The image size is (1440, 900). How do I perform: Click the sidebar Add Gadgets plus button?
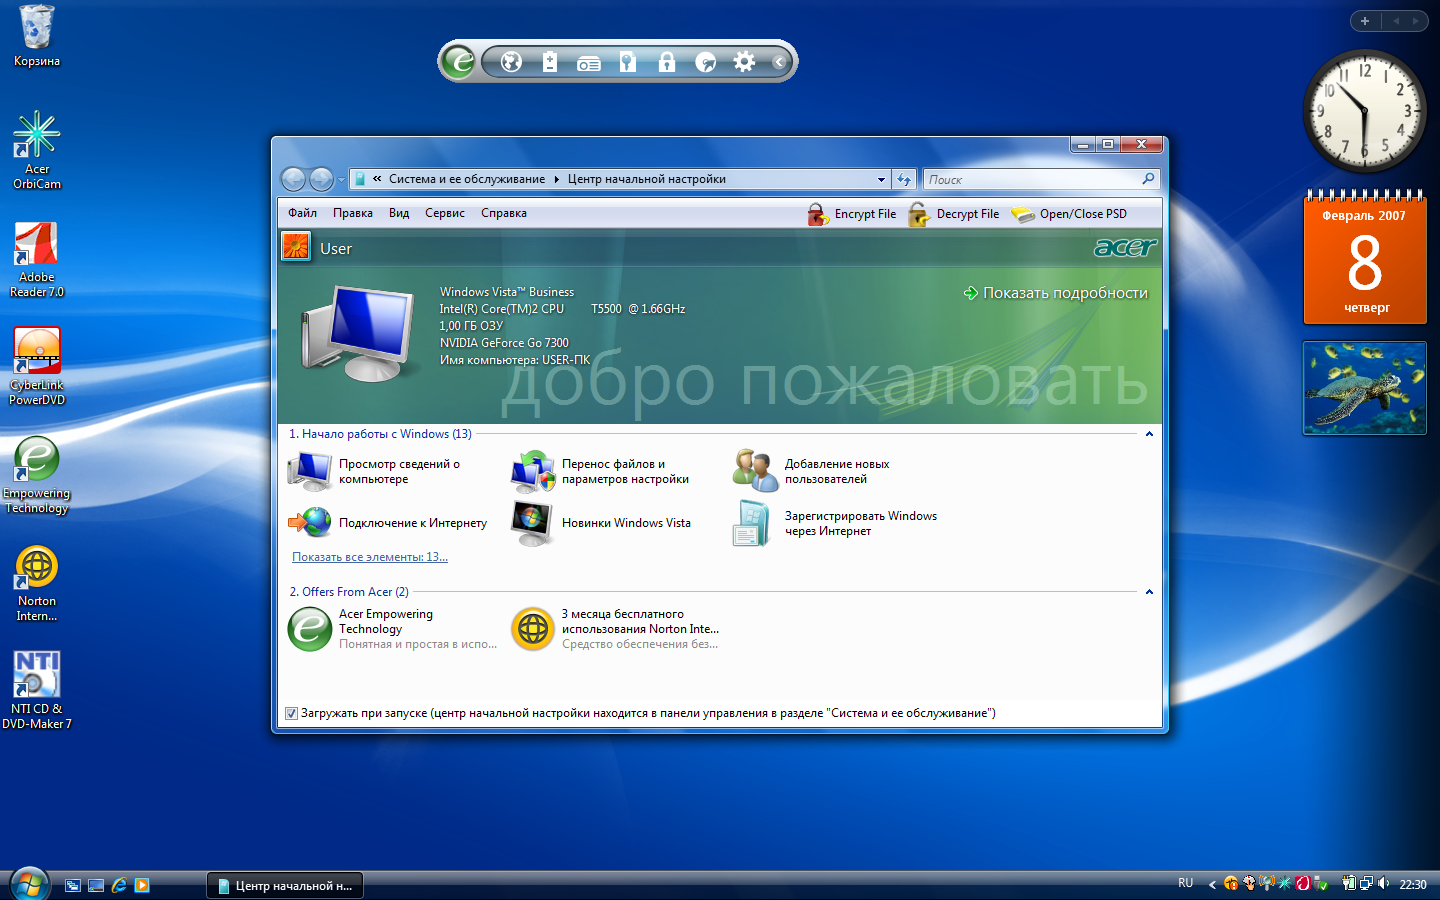[1365, 21]
